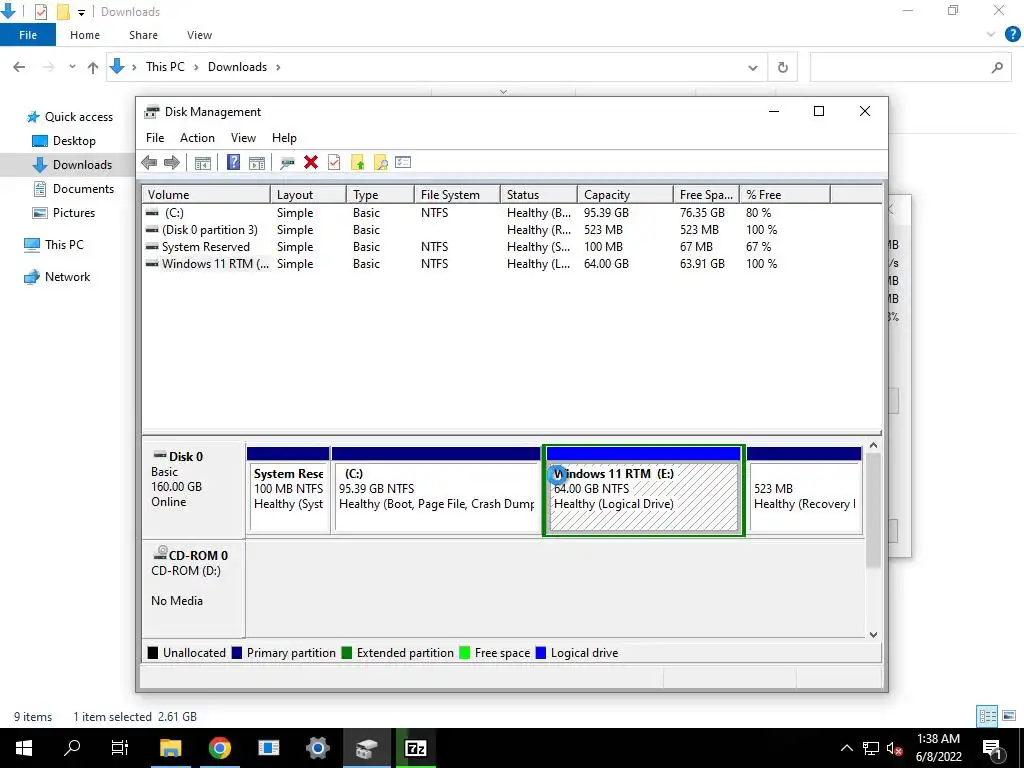Open Task View on the taskbar
This screenshot has height=768, width=1024.
click(x=120, y=748)
